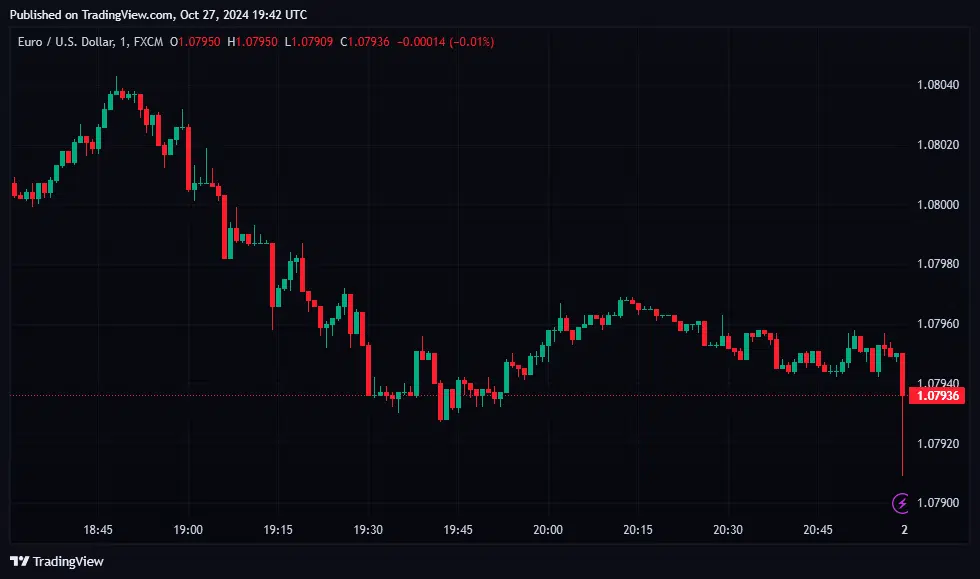Click the 19:30 time axis label
The image size is (980, 579).
(368, 530)
